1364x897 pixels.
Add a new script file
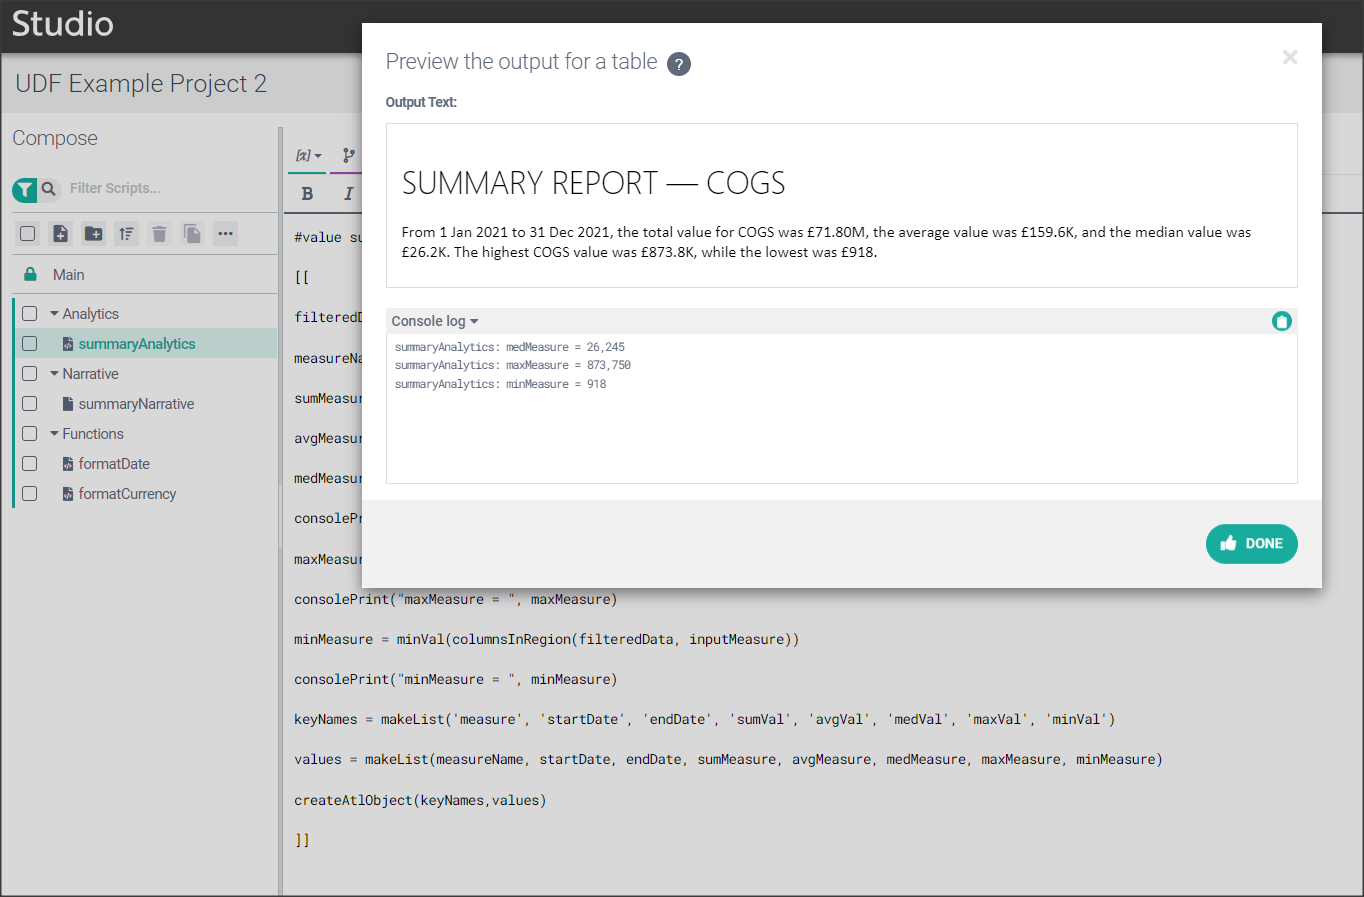(x=60, y=234)
